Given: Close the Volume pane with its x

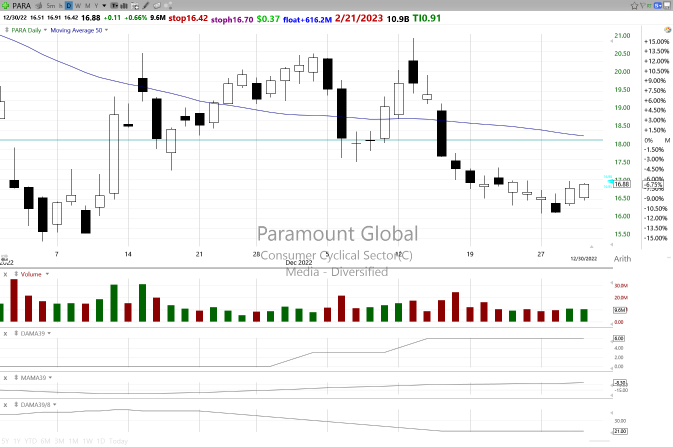Looking at the screenshot, I should [5, 273].
